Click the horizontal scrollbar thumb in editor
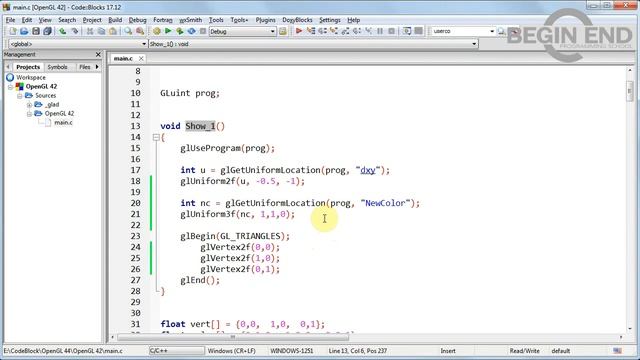The width and height of the screenshot is (640, 360). [233, 337]
